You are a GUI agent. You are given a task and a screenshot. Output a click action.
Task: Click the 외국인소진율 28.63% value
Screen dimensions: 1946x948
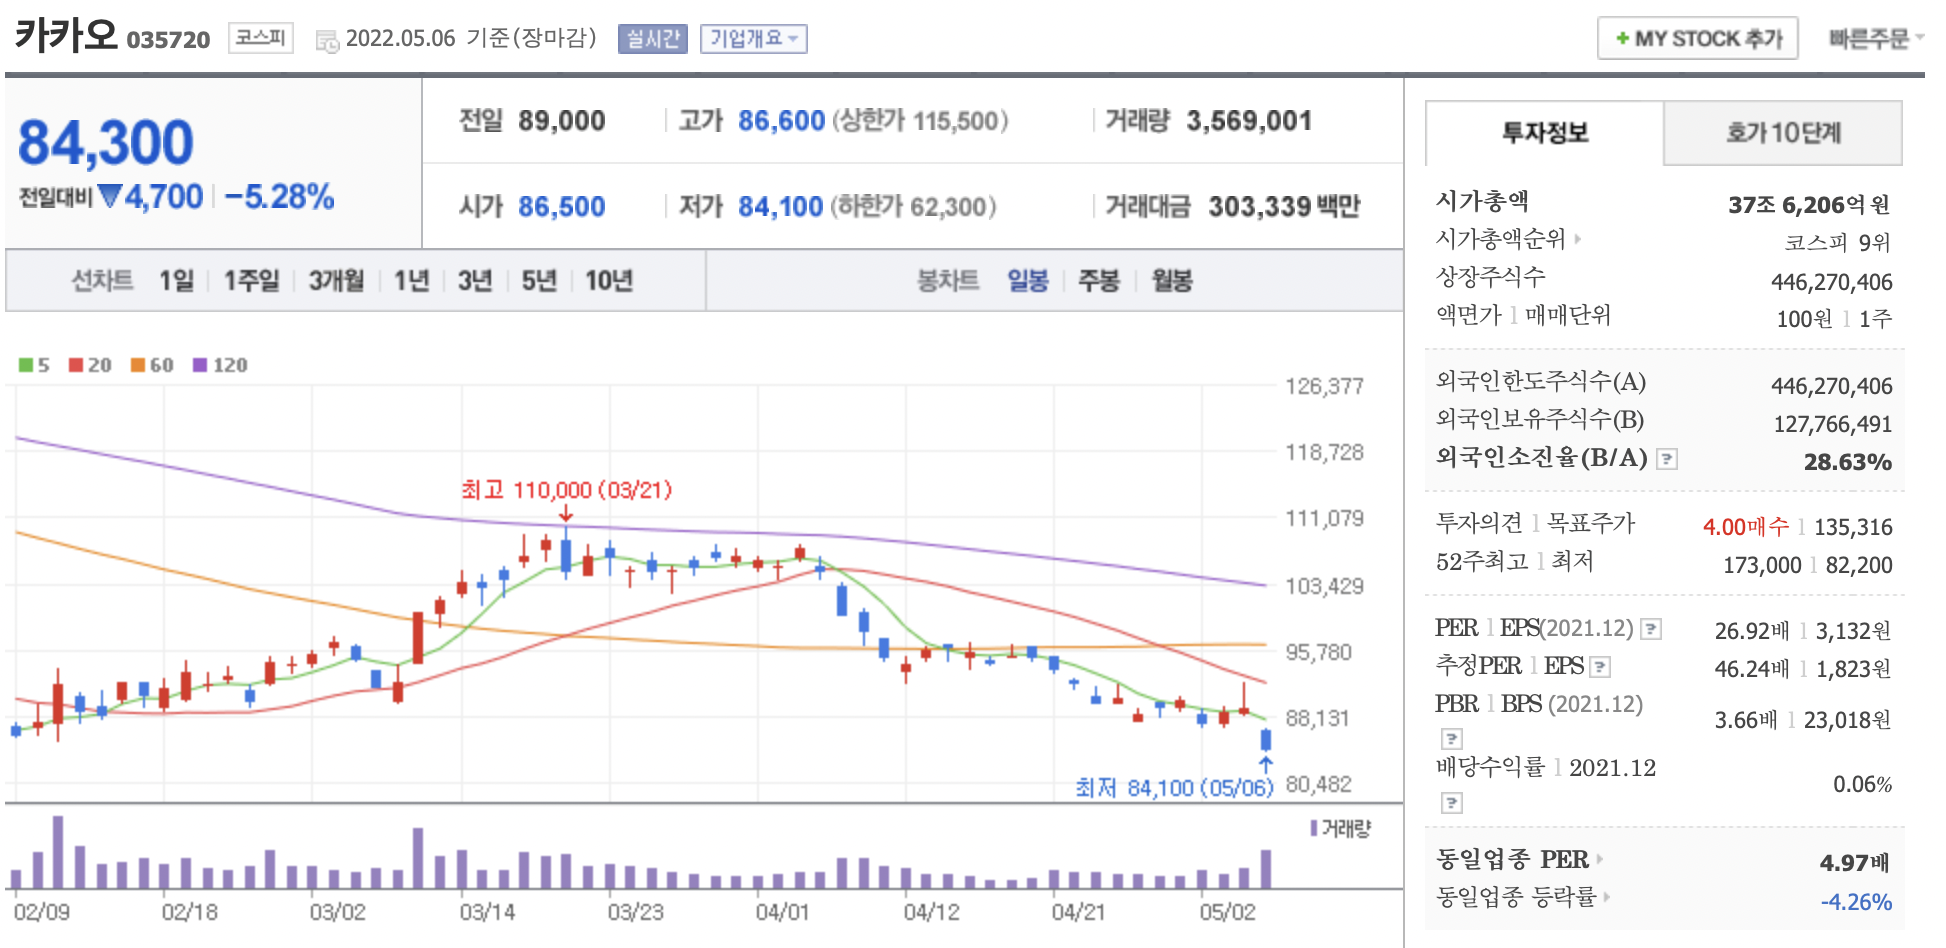pos(1847,462)
